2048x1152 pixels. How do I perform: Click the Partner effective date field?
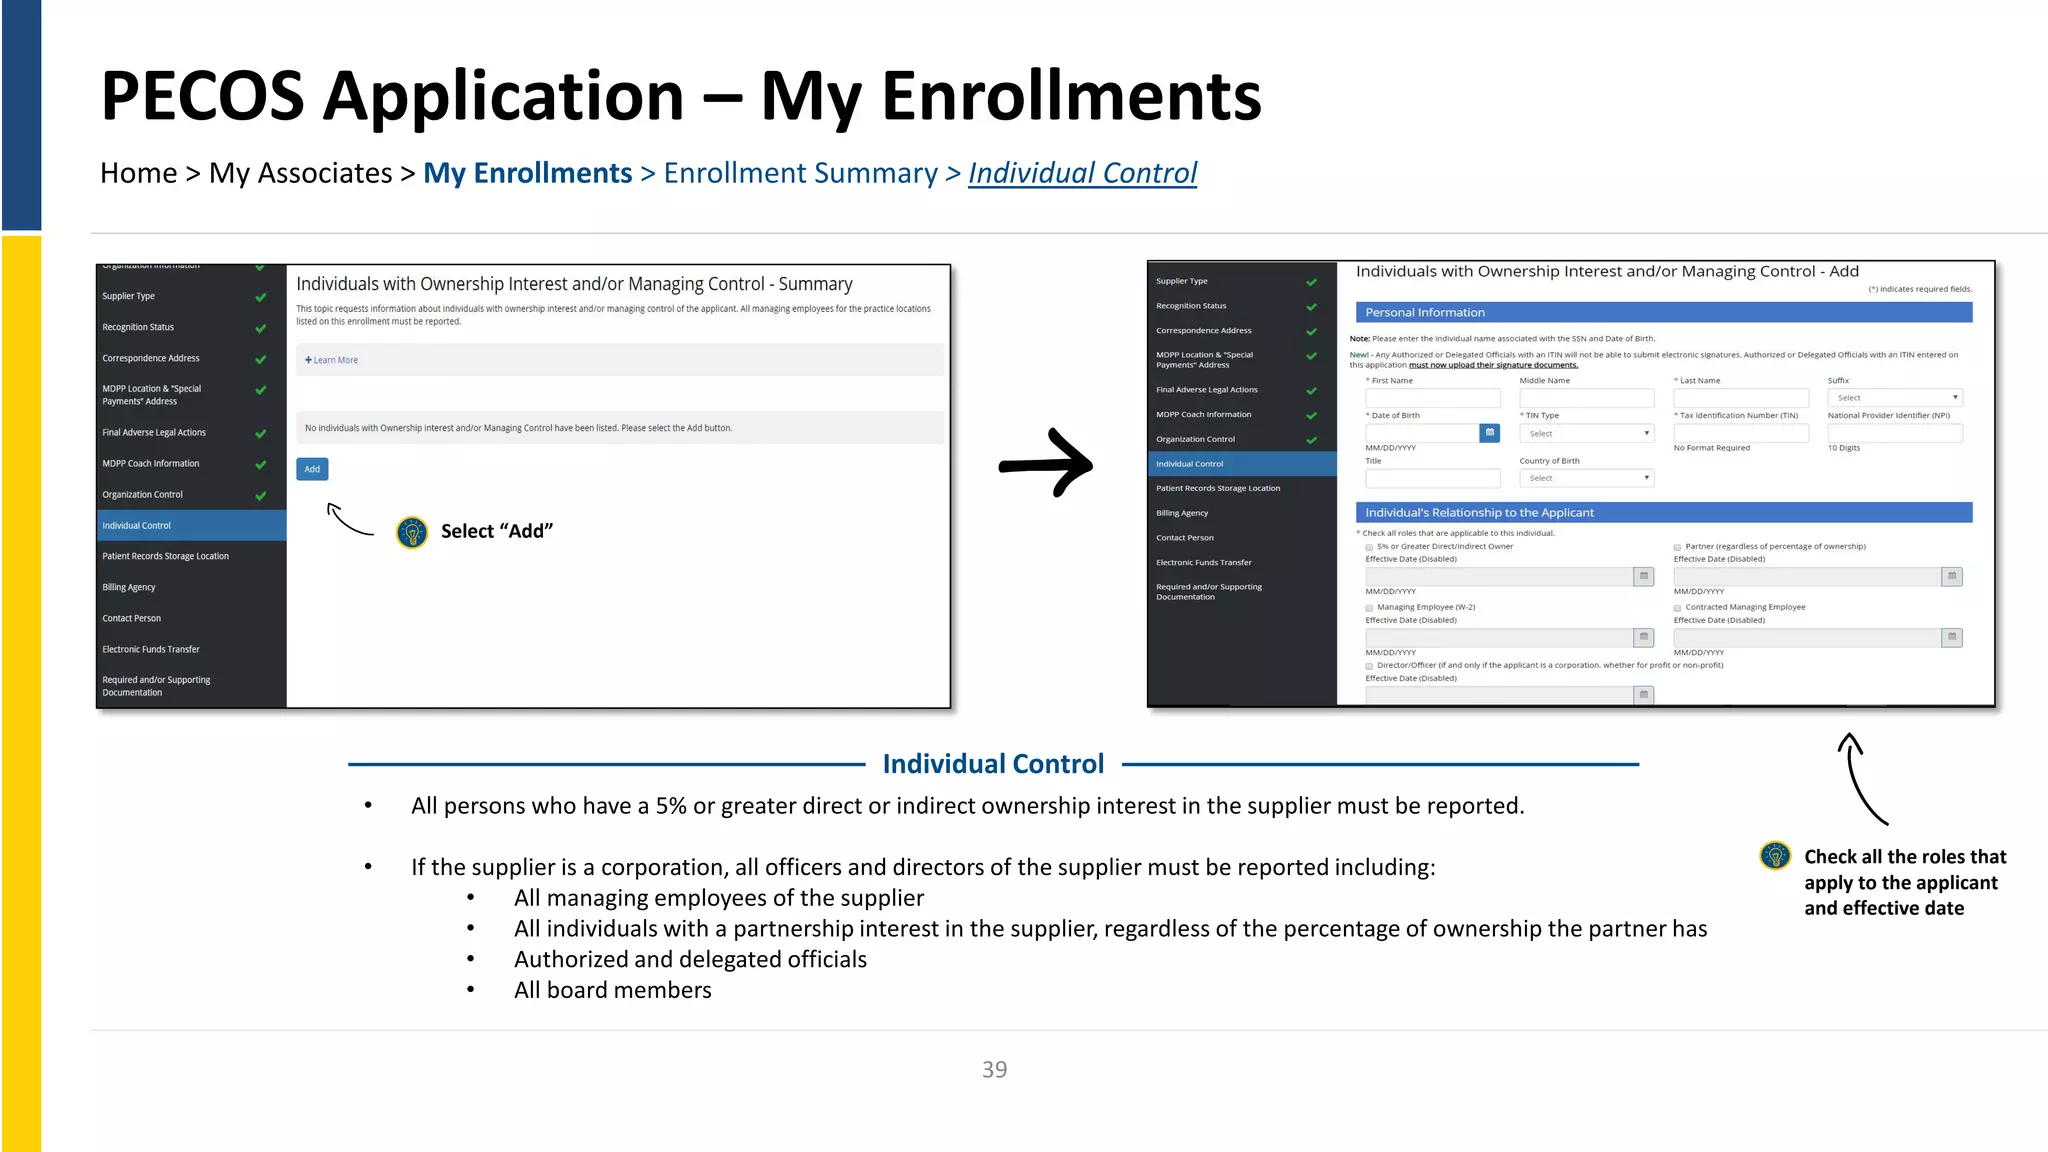point(1807,576)
